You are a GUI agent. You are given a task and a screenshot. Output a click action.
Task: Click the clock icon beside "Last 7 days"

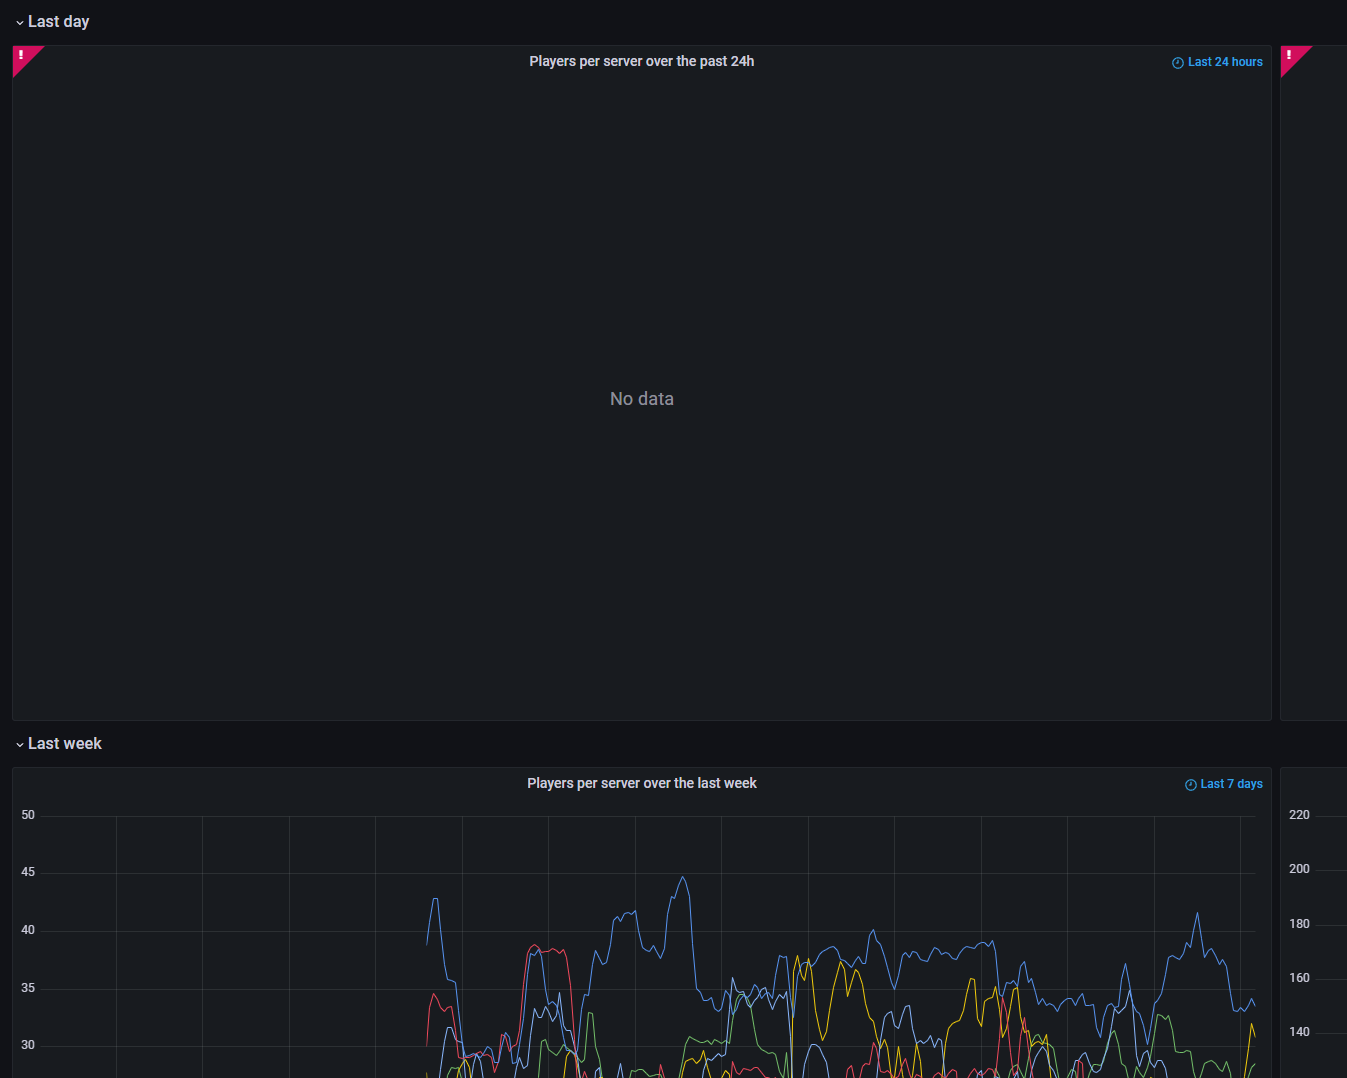pos(1190,784)
